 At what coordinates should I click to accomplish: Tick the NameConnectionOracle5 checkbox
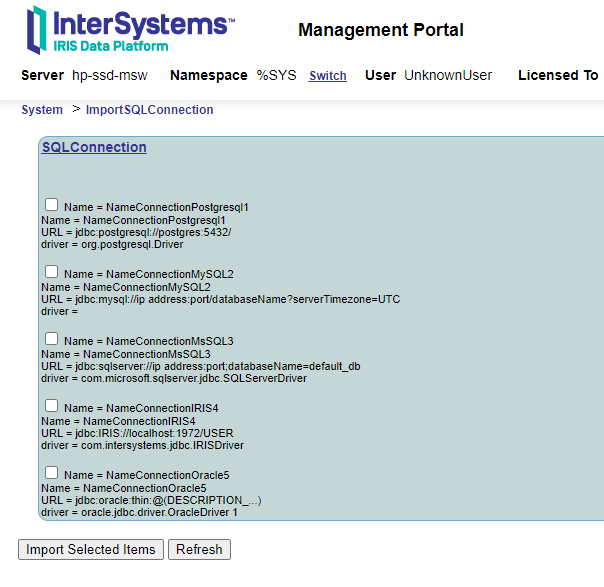pos(52,473)
